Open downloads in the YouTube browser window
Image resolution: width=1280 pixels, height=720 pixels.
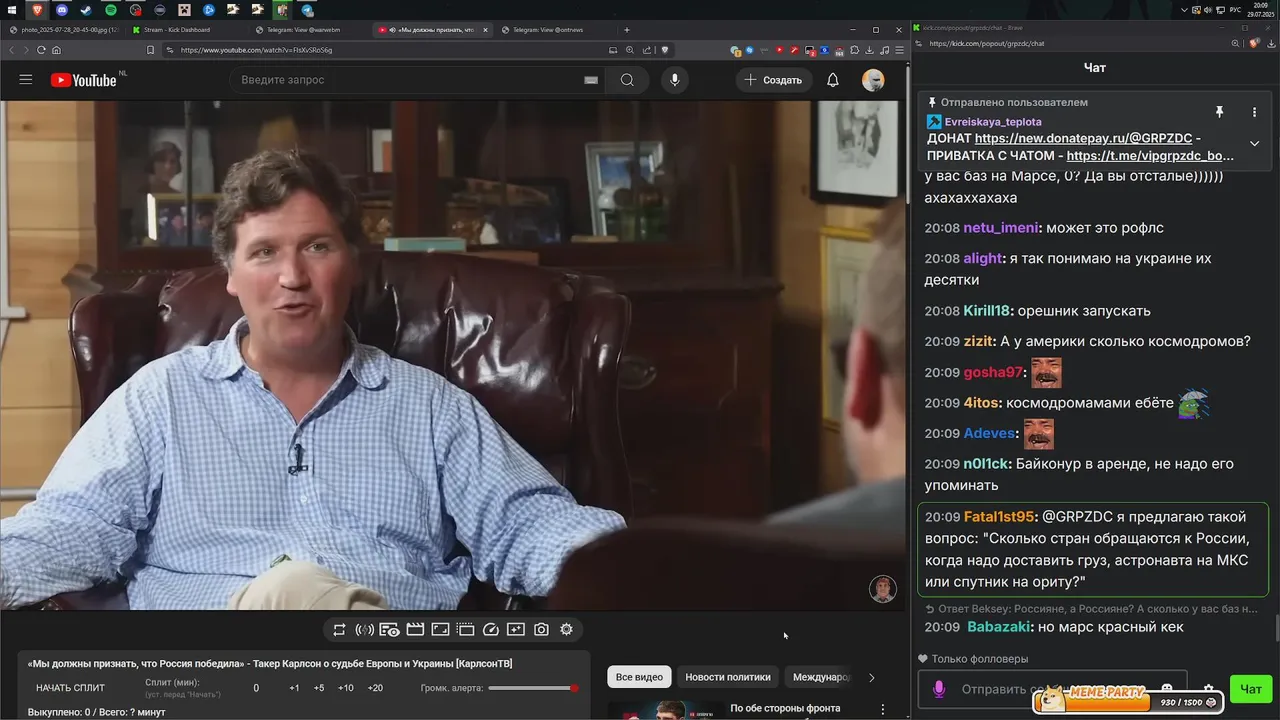870,50
